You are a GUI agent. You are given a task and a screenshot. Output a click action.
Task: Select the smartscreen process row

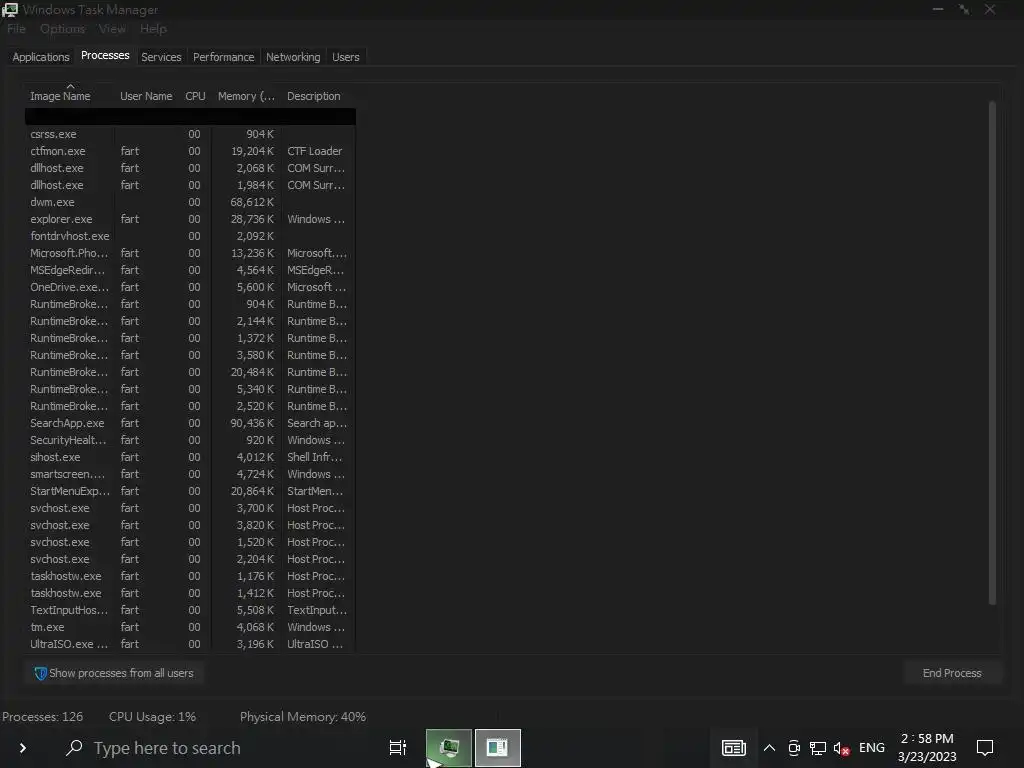pos(190,473)
